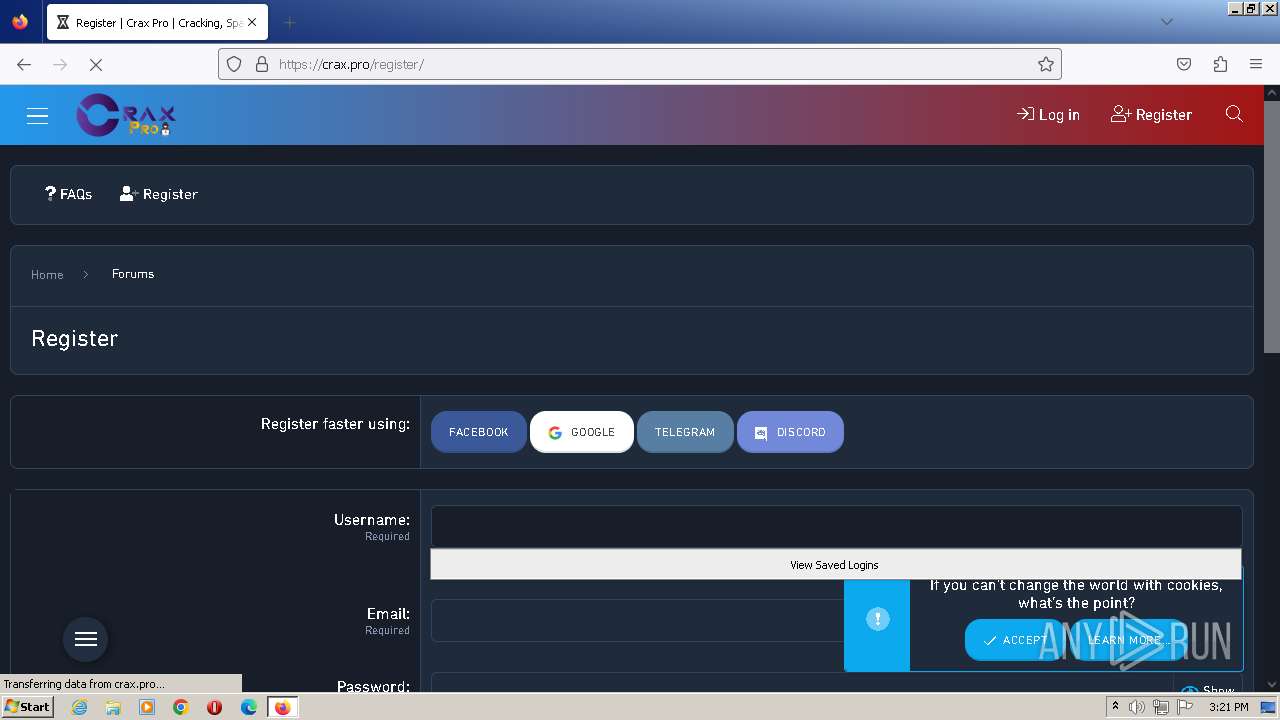Open Firefox application menu

click(1256, 64)
